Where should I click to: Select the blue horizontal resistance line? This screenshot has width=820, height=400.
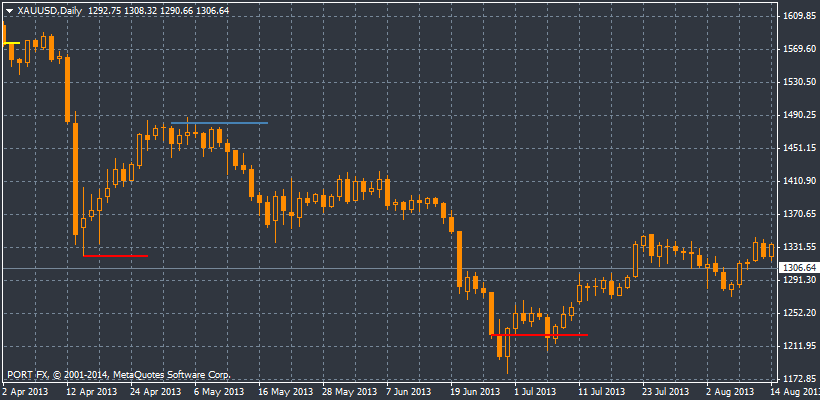[x=219, y=123]
